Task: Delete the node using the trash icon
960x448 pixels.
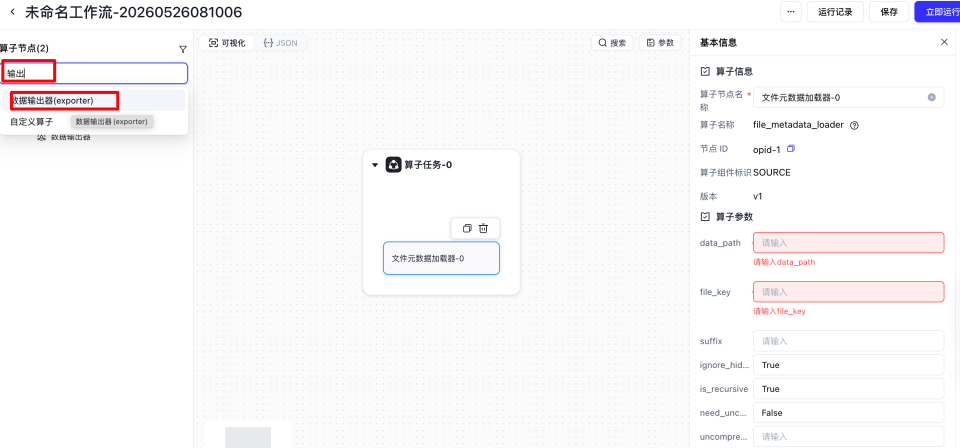Action: coord(484,228)
